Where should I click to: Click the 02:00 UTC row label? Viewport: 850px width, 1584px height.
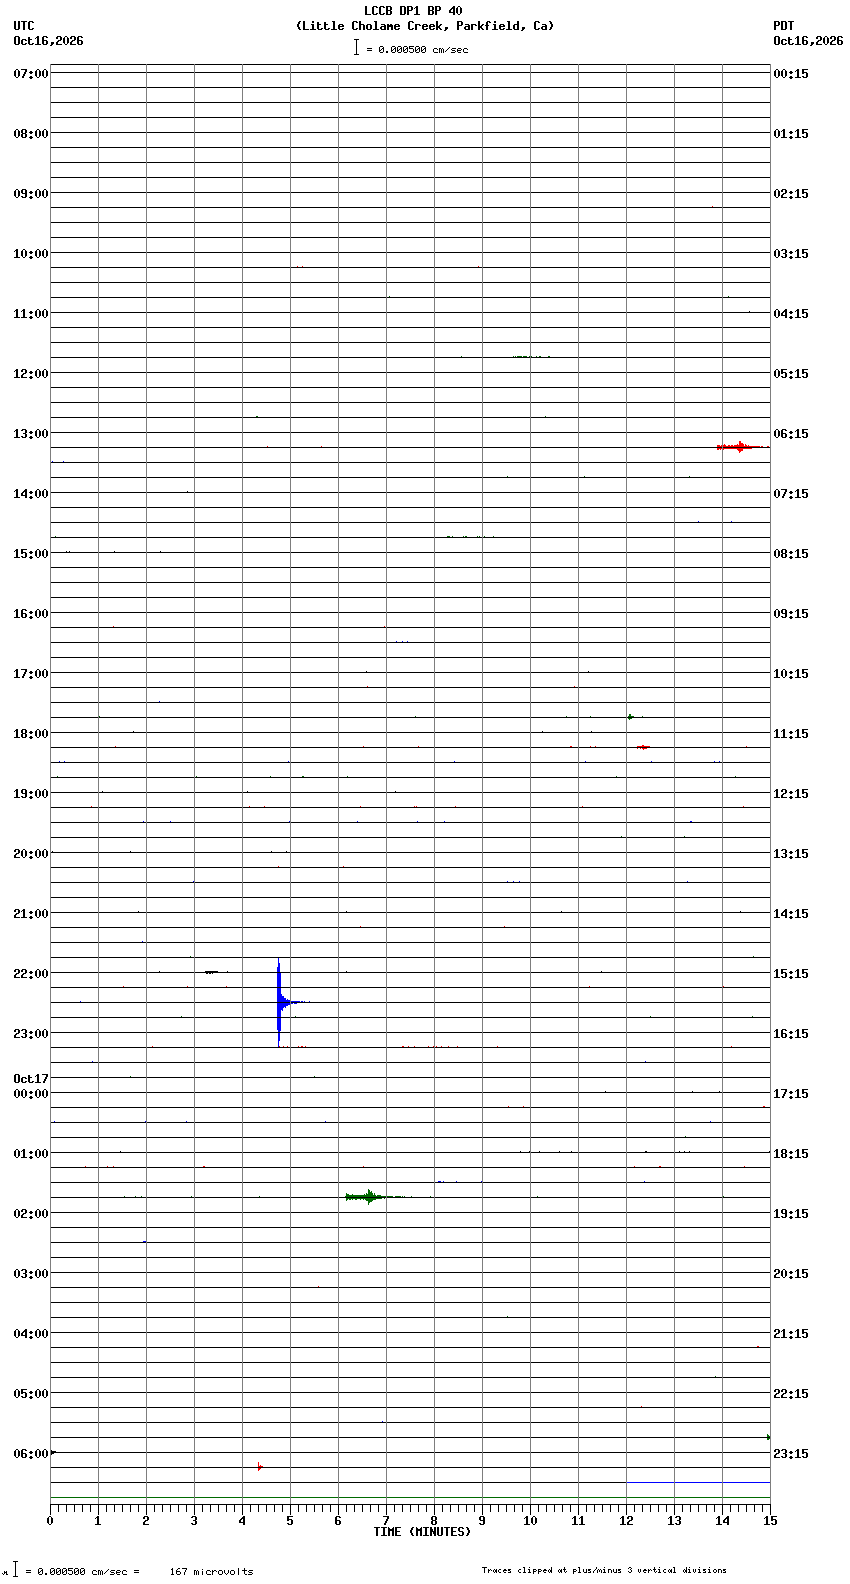pos(30,1214)
